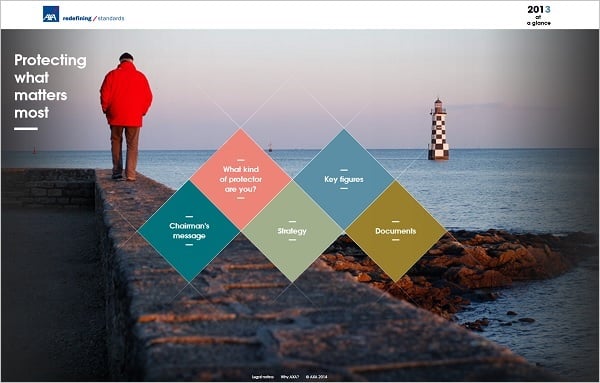Image resolution: width=600 pixels, height=383 pixels.
Task: Click the small boat on the horizon
Action: [x=270, y=147]
